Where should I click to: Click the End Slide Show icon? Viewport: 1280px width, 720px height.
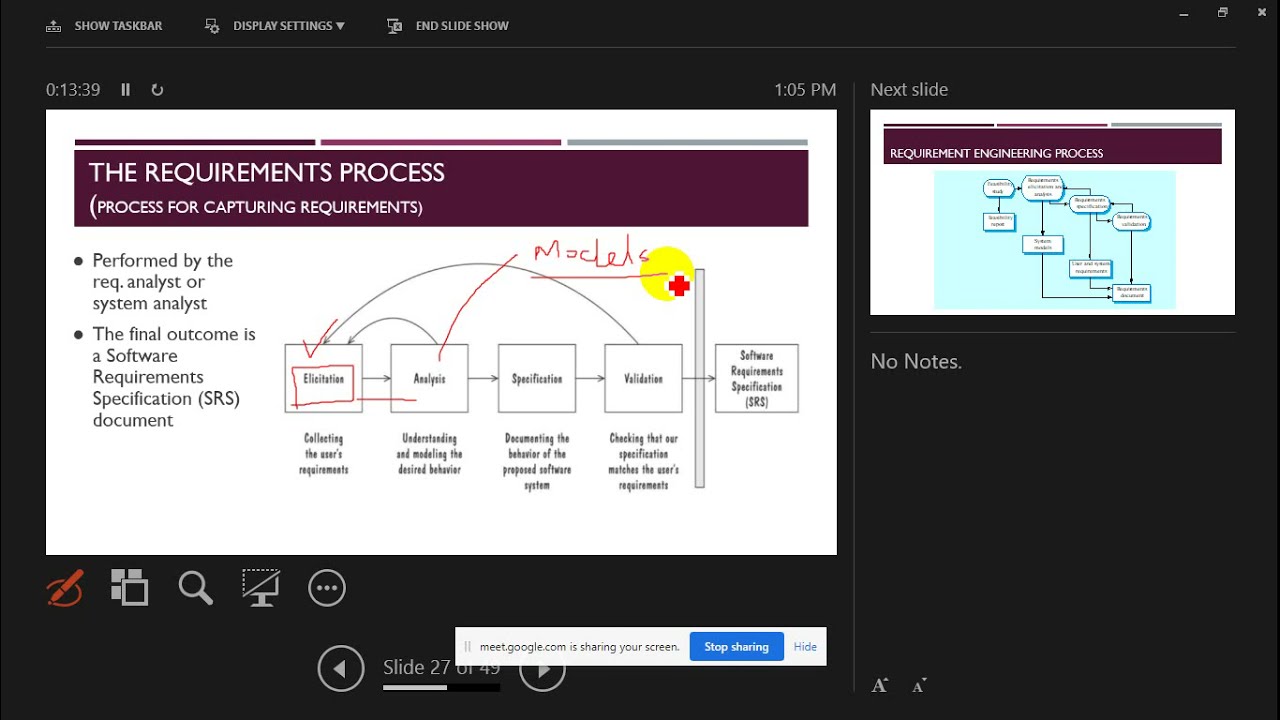pyautogui.click(x=395, y=26)
